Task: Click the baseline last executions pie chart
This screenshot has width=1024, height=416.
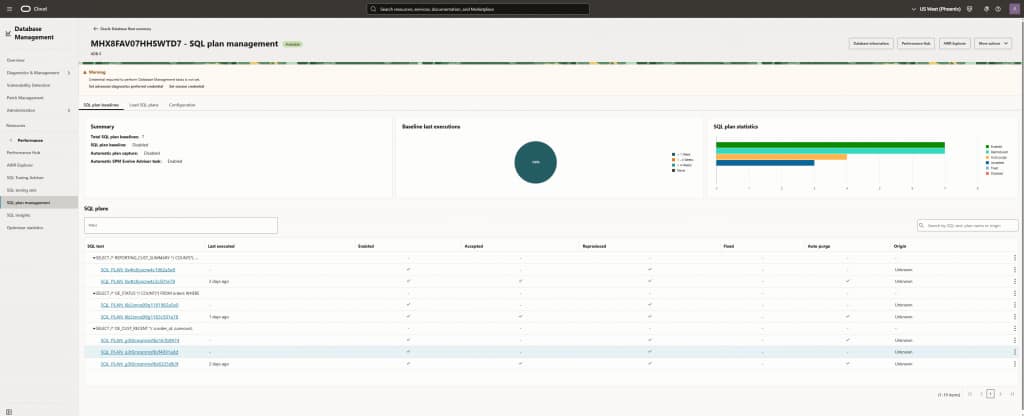Action: coord(536,162)
